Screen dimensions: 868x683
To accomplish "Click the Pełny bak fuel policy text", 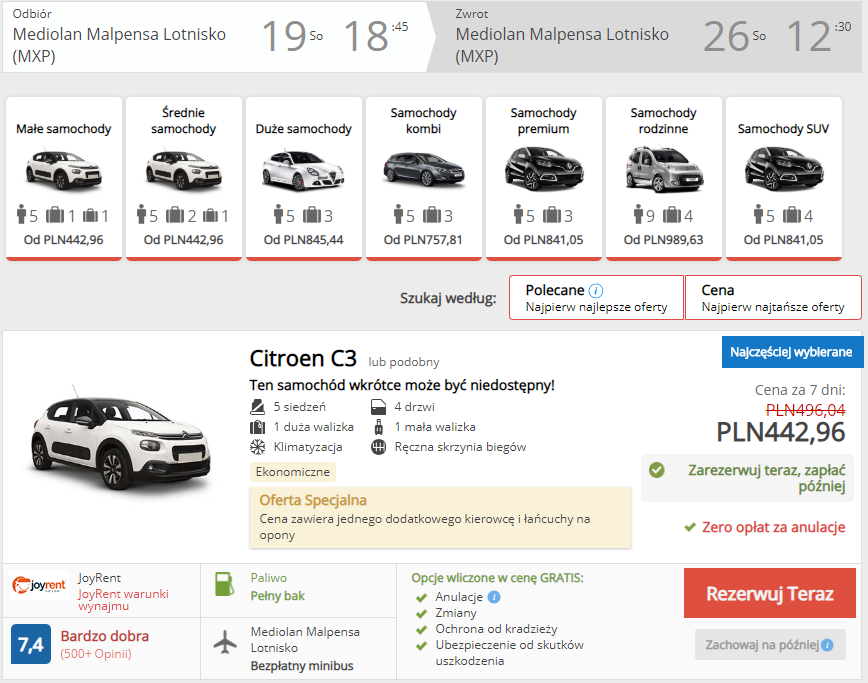I will coord(277,596).
